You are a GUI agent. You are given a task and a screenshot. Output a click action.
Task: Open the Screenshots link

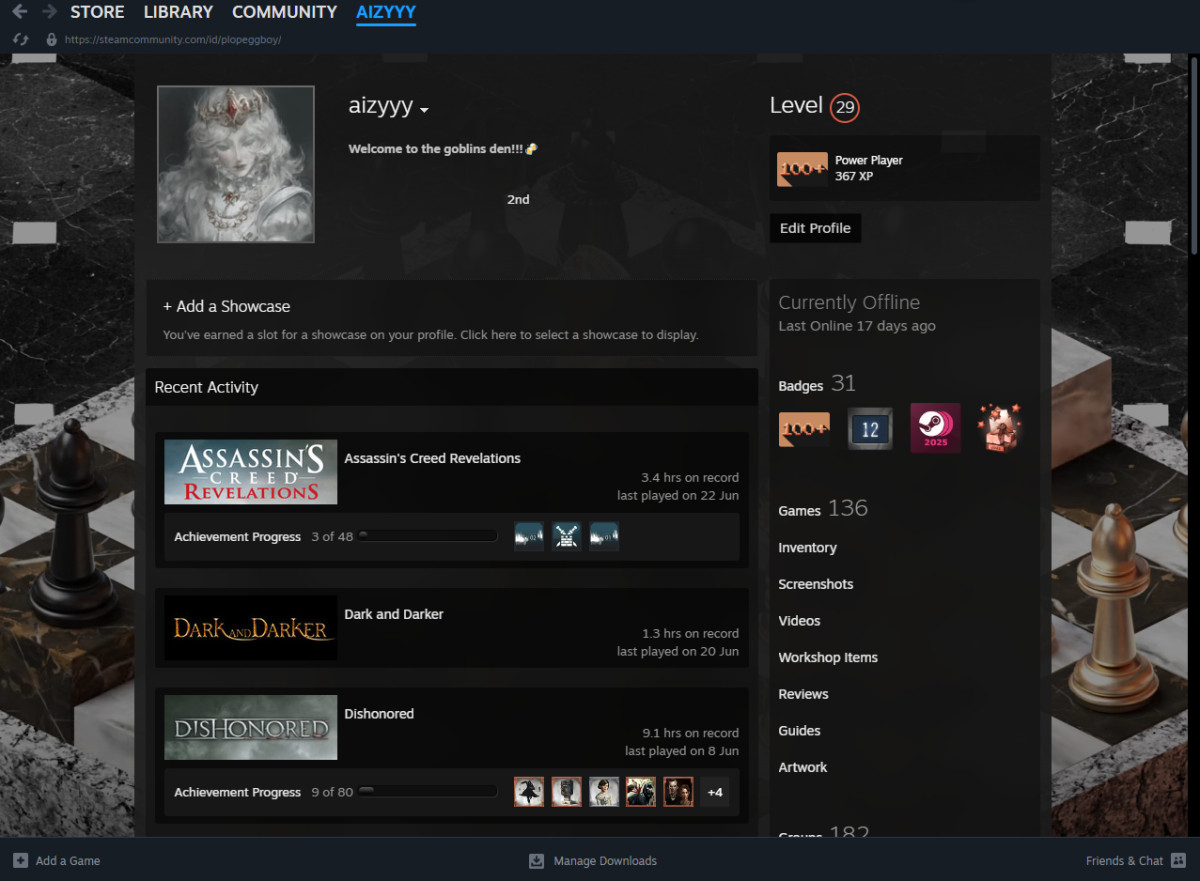pos(816,584)
